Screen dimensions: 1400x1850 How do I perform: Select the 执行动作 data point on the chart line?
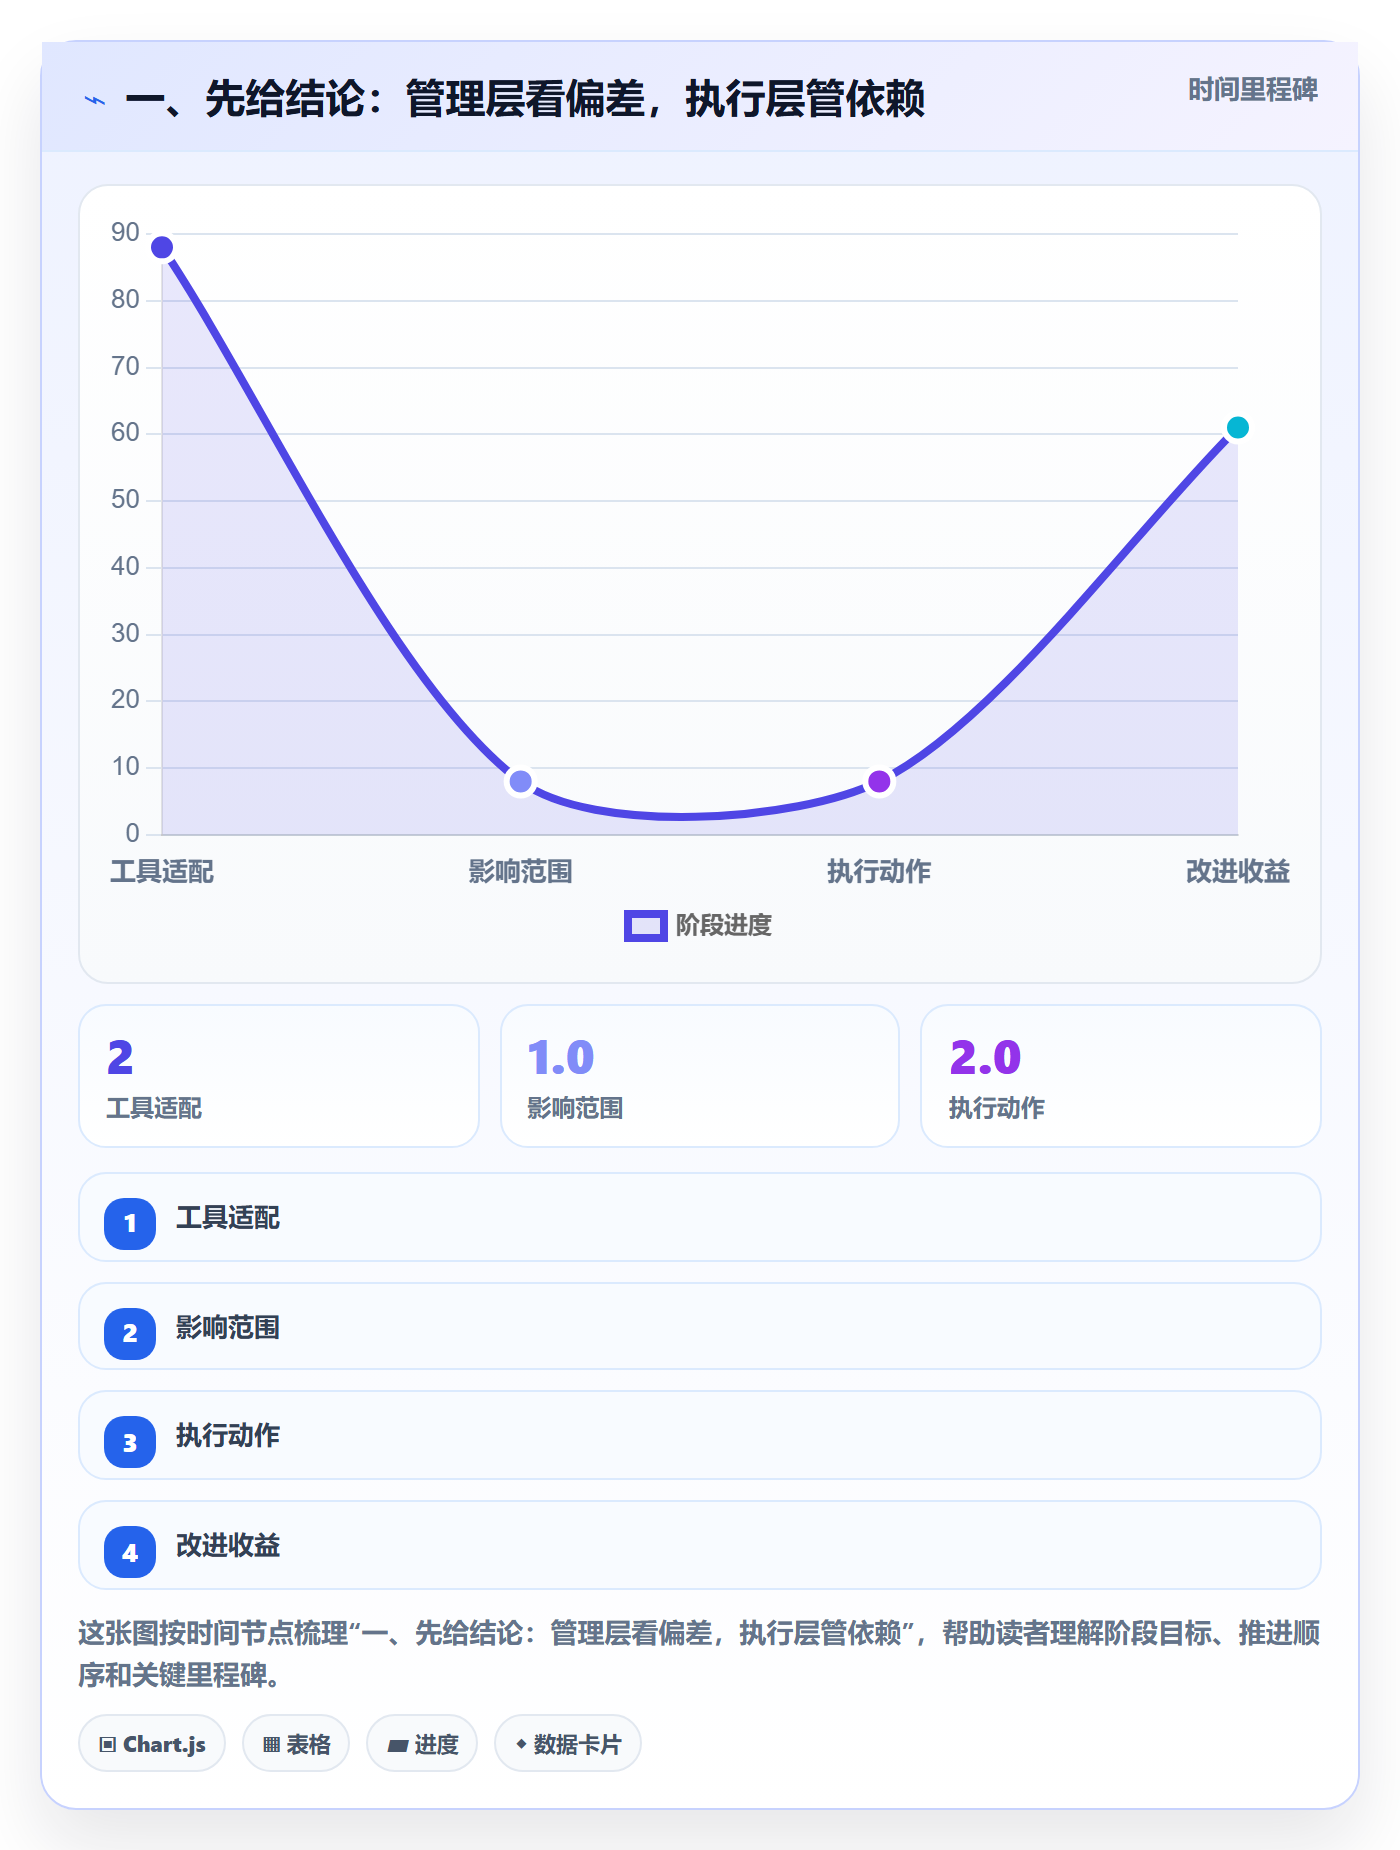879,781
